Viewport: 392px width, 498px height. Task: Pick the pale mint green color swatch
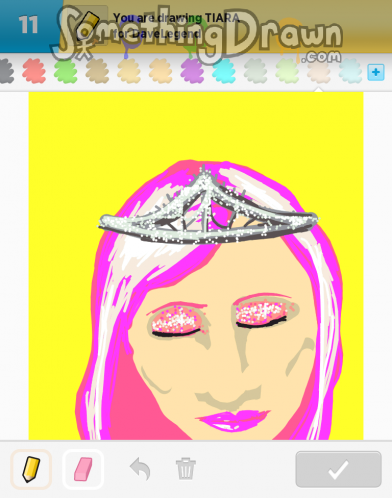287,71
